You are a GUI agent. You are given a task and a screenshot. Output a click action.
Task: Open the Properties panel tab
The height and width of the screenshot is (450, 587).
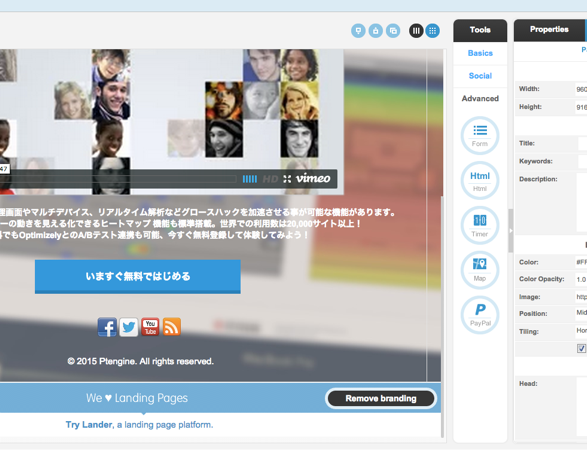tap(549, 30)
